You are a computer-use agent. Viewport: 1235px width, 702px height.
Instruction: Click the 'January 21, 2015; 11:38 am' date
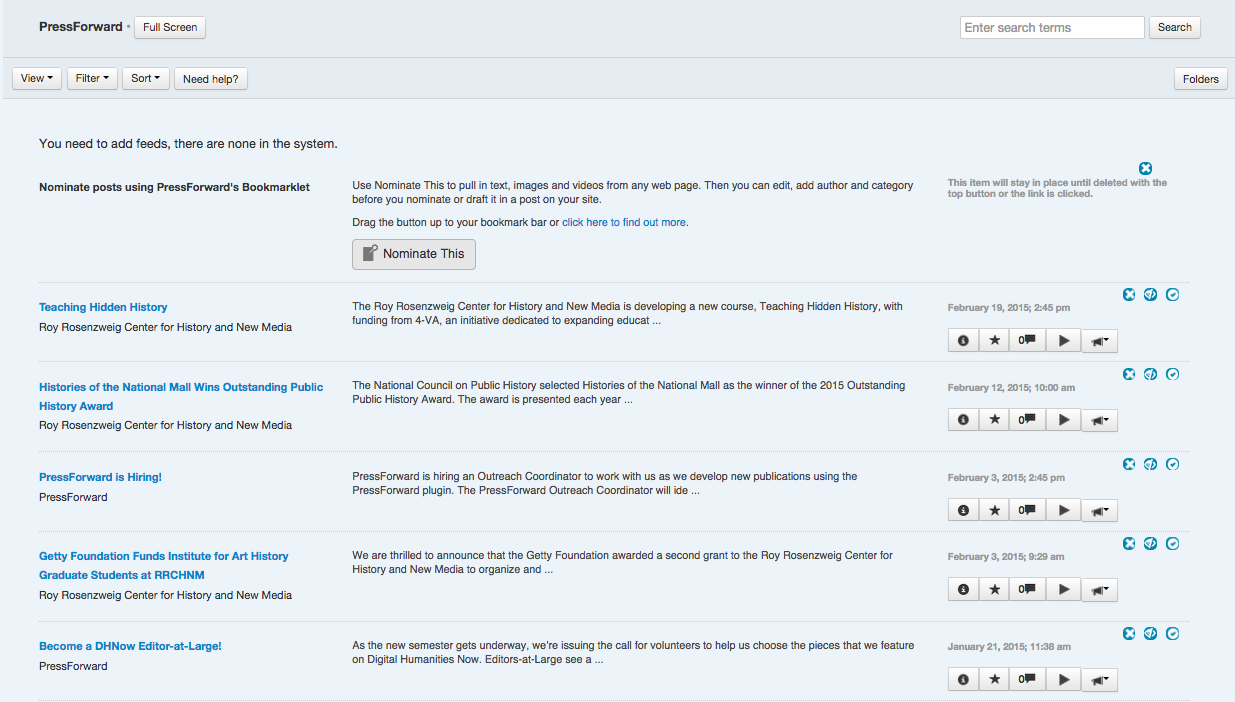[x=1009, y=647]
